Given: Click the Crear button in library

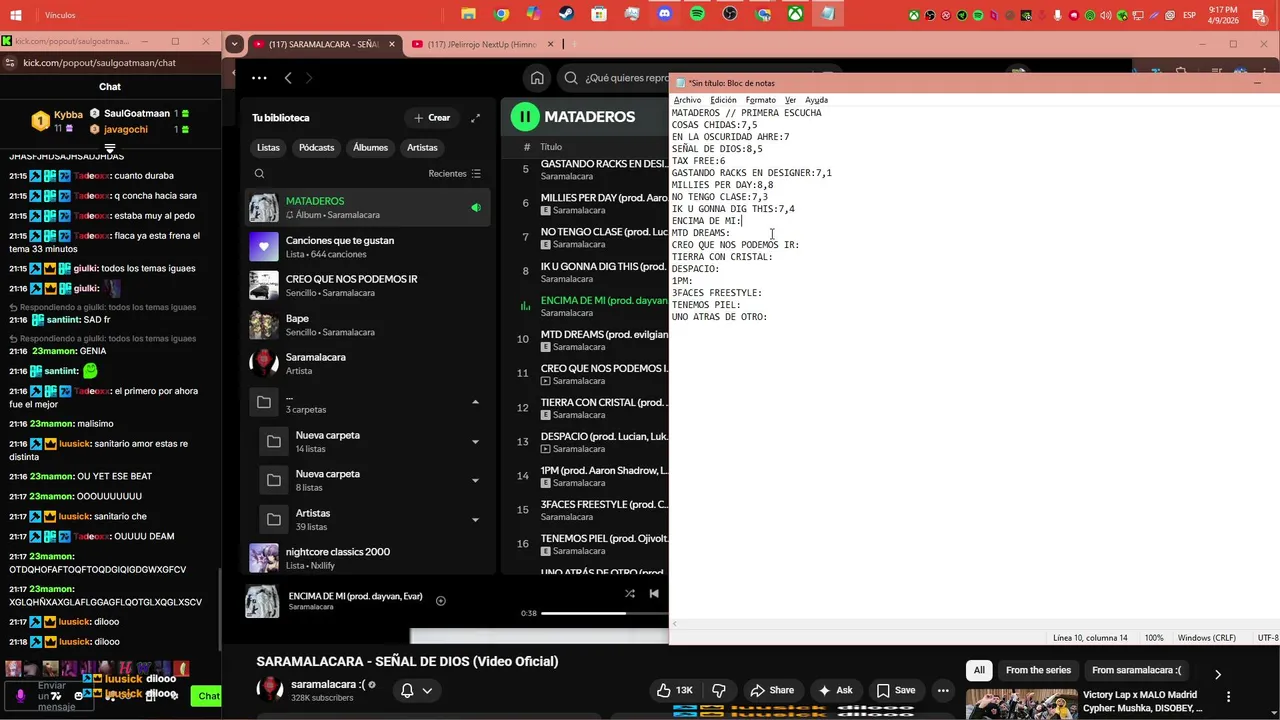Looking at the screenshot, I should [432, 118].
